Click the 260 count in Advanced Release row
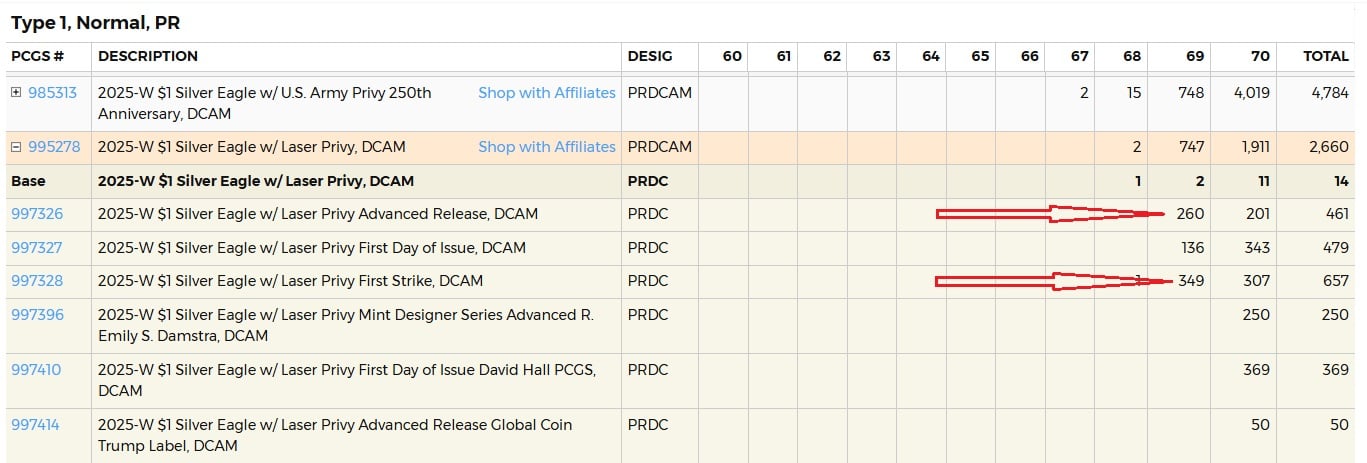The width and height of the screenshot is (1367, 463). pyautogui.click(x=1191, y=214)
